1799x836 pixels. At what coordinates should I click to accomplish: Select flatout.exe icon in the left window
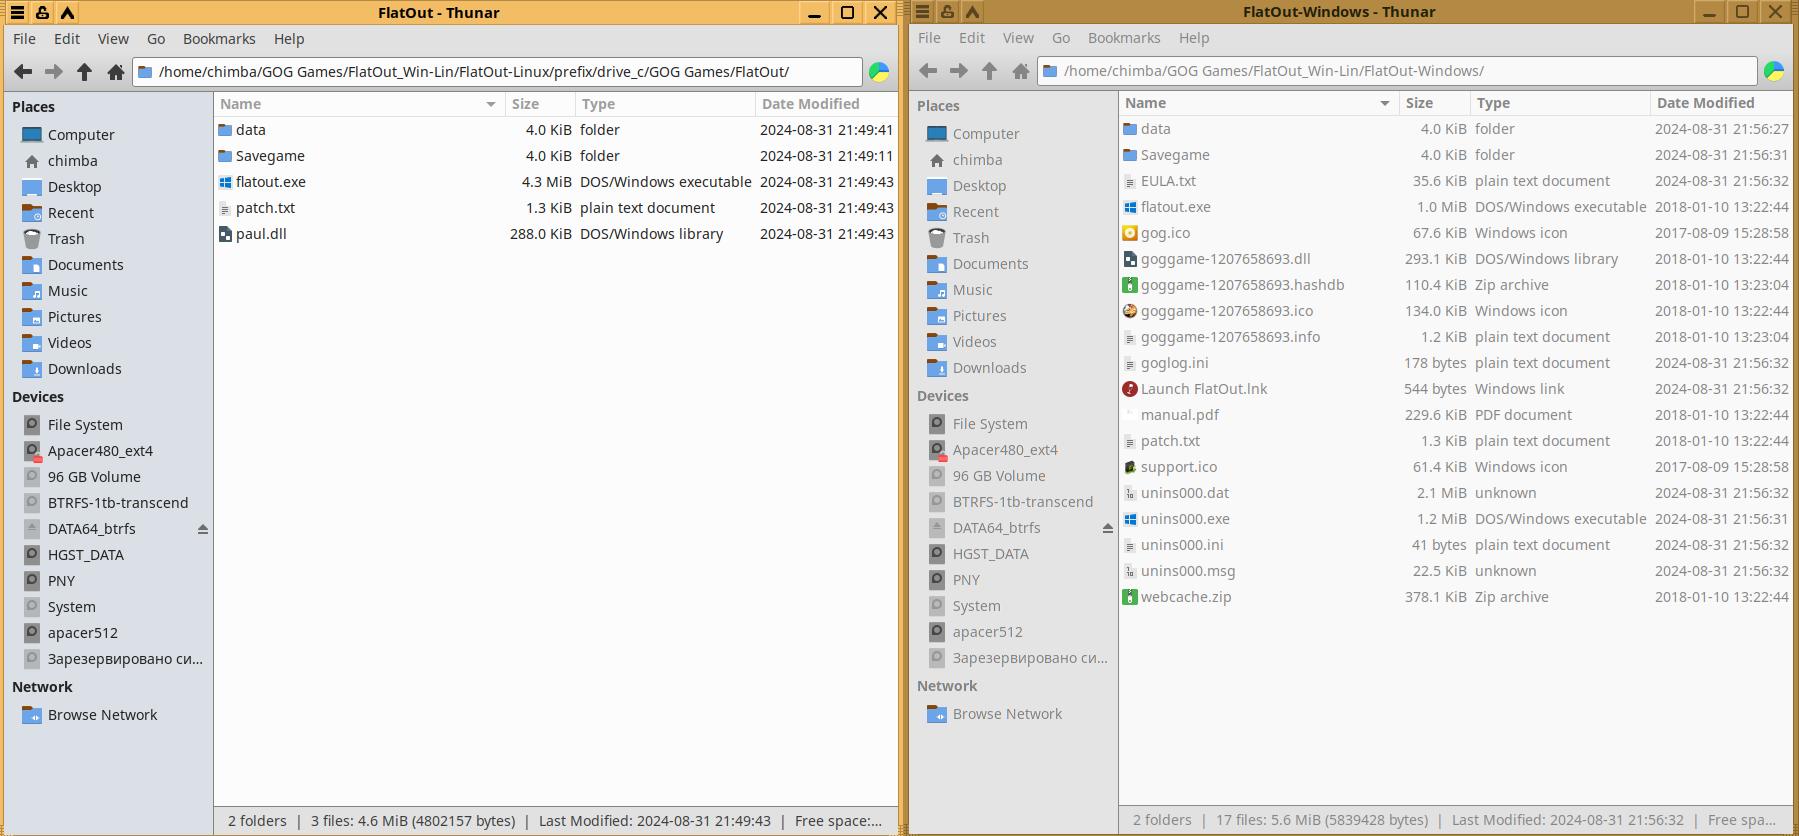click(x=226, y=182)
